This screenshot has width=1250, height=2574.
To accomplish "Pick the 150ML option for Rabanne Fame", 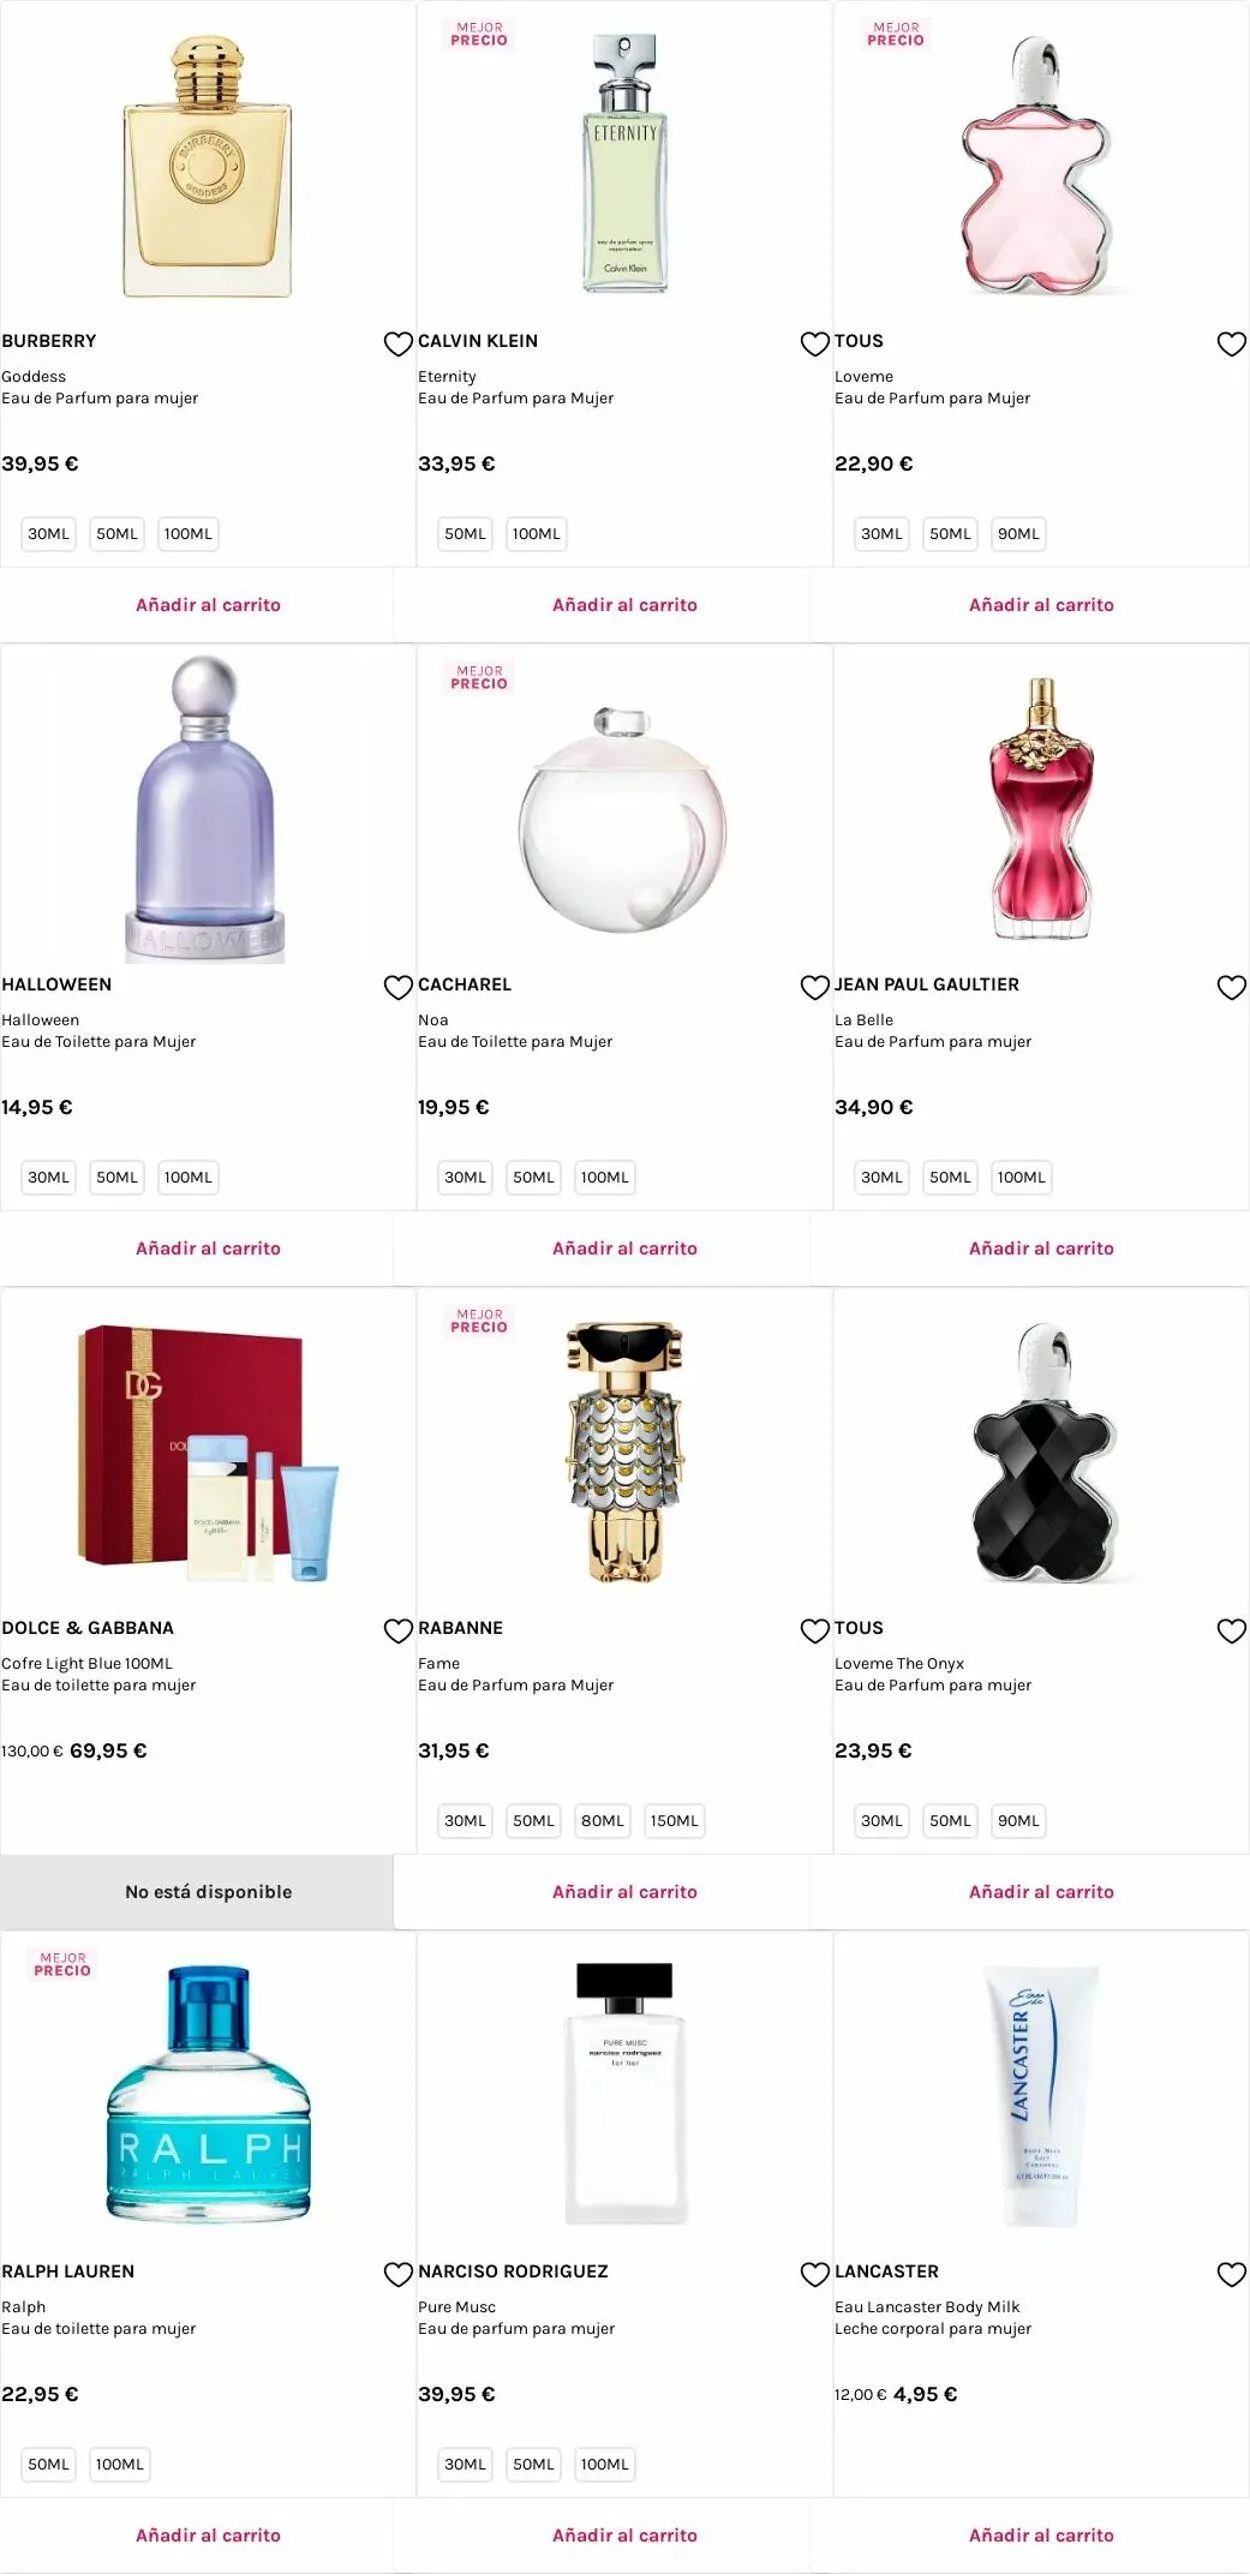I will click(x=674, y=1820).
